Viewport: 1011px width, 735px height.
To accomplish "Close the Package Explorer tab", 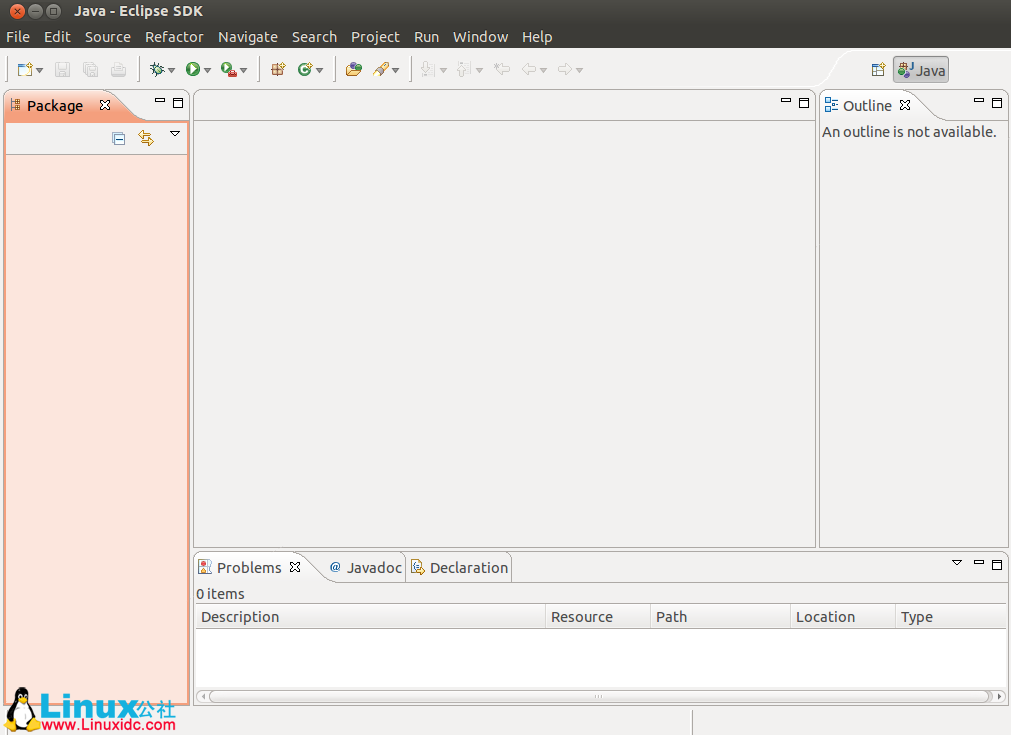I will pyautogui.click(x=105, y=104).
